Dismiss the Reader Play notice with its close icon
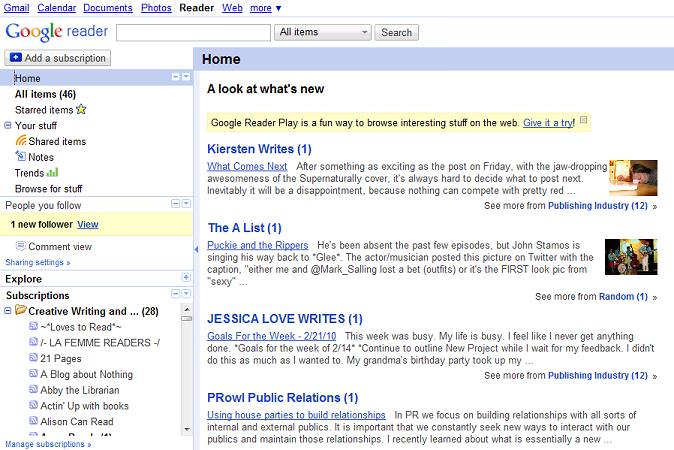674x450 pixels. coord(584,119)
